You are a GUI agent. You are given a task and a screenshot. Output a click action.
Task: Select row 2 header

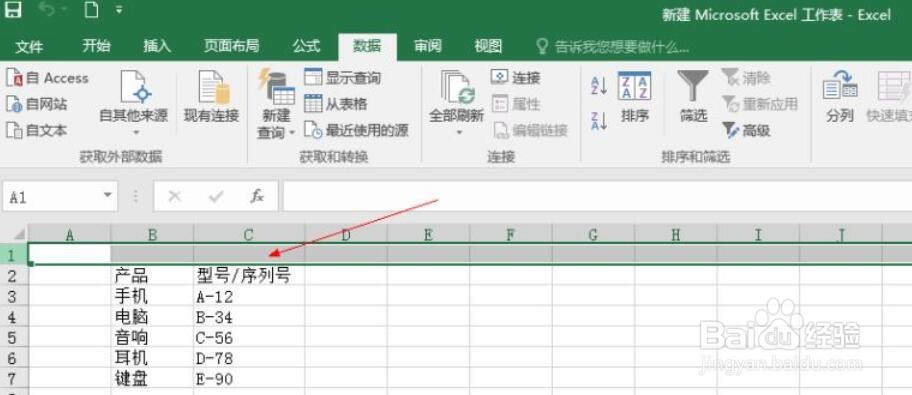(x=14, y=275)
